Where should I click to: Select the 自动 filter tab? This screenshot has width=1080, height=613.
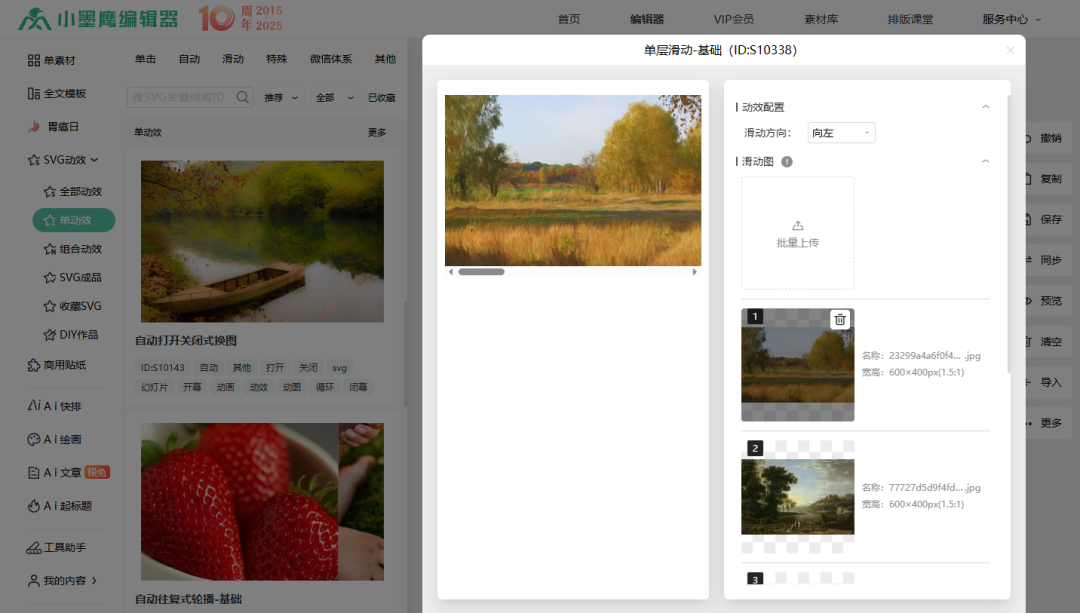[x=189, y=59]
